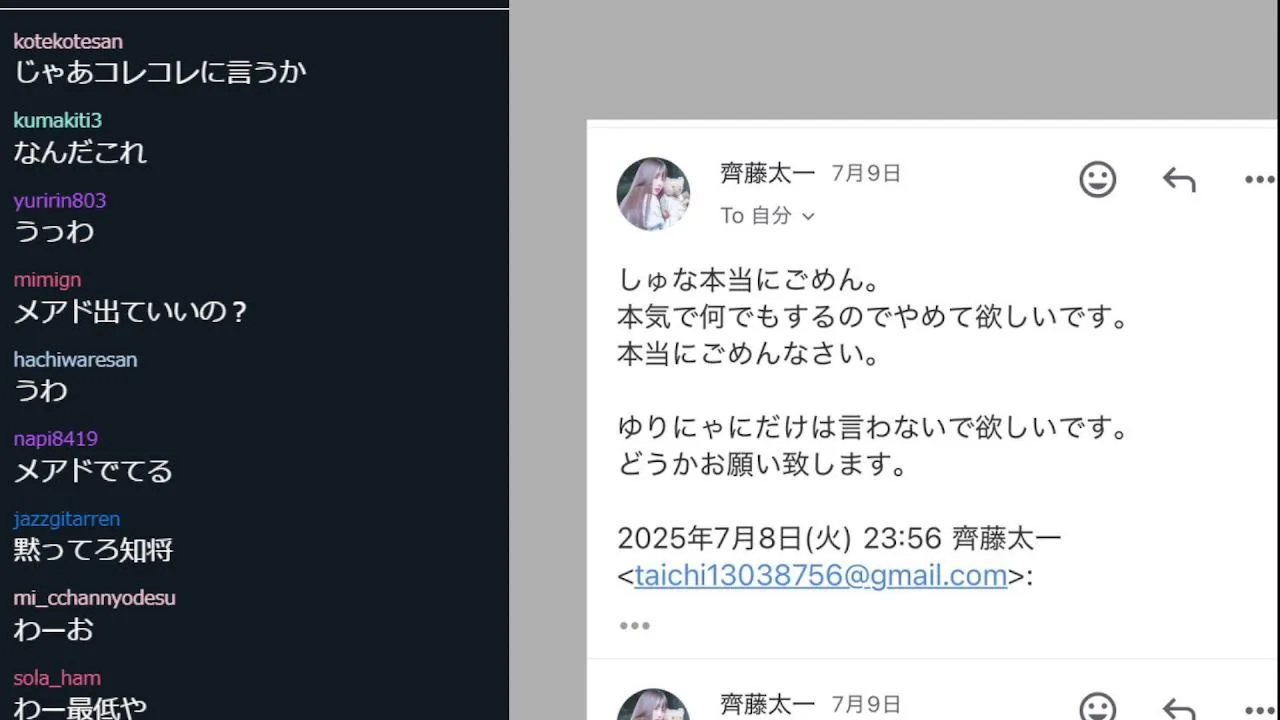Viewport: 1280px width, 720px height.
Task: Open the more options dots on first email
Action: (x=1259, y=180)
